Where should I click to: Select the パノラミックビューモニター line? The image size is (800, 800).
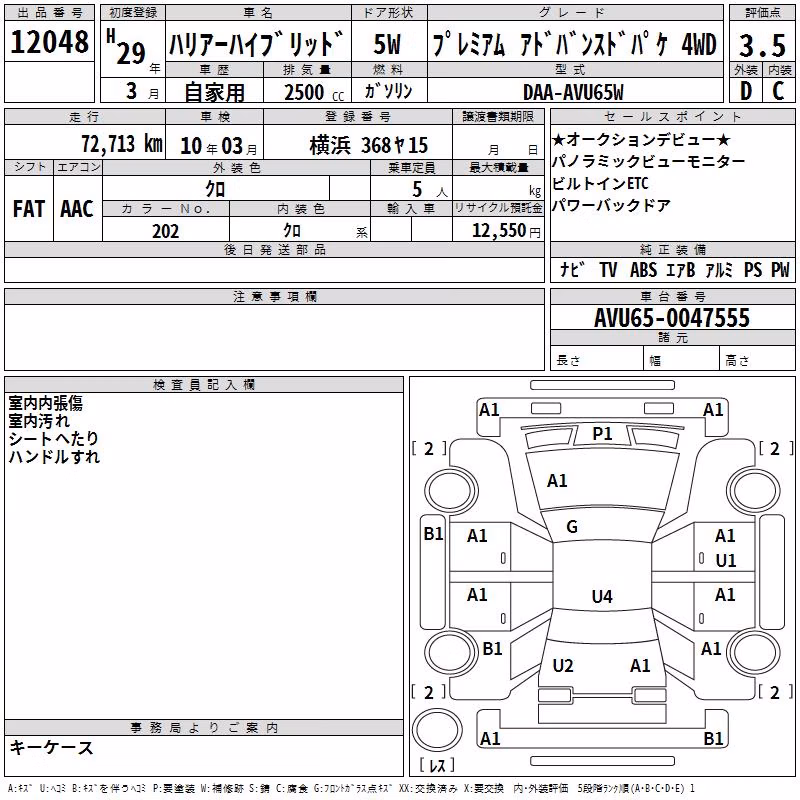tap(648, 161)
